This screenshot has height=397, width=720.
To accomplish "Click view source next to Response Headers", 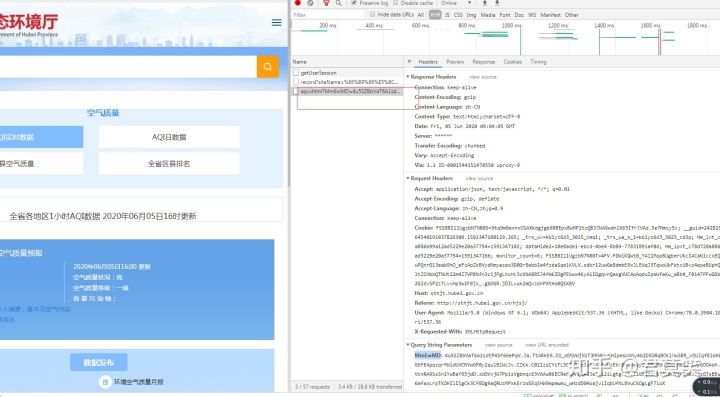I will [x=483, y=77].
